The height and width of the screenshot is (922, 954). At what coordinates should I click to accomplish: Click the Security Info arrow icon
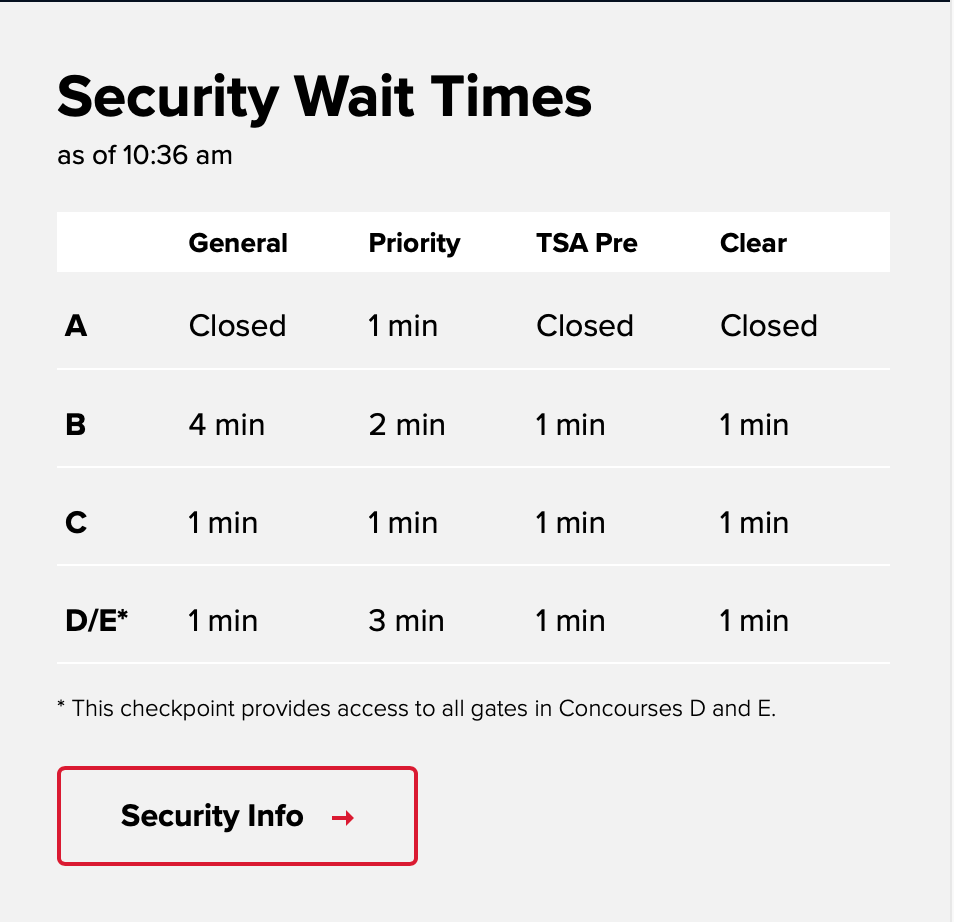point(344,817)
